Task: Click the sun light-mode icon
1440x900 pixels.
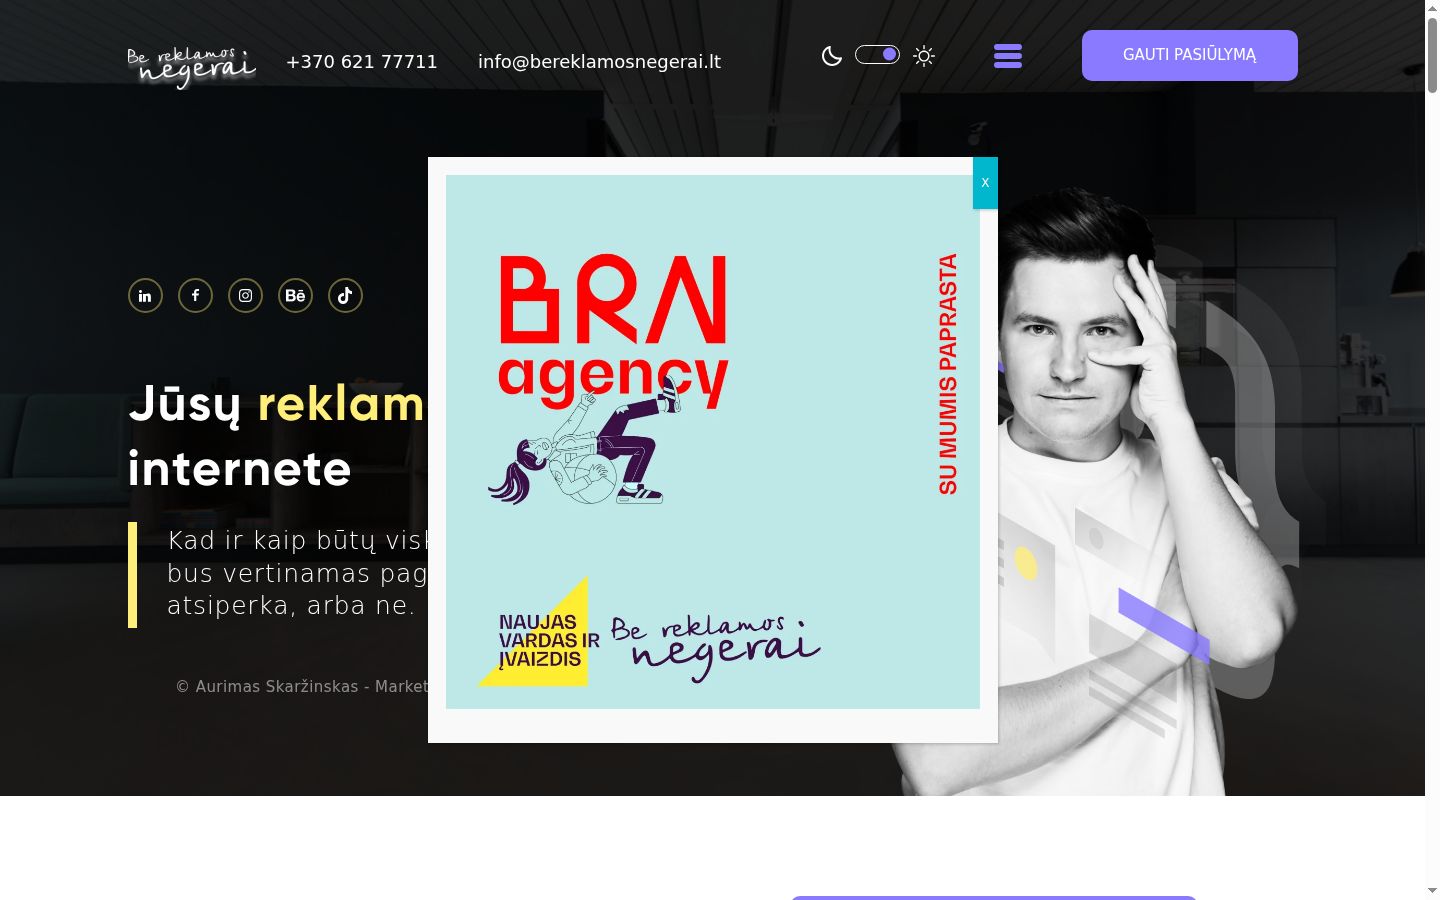Action: 924,56
